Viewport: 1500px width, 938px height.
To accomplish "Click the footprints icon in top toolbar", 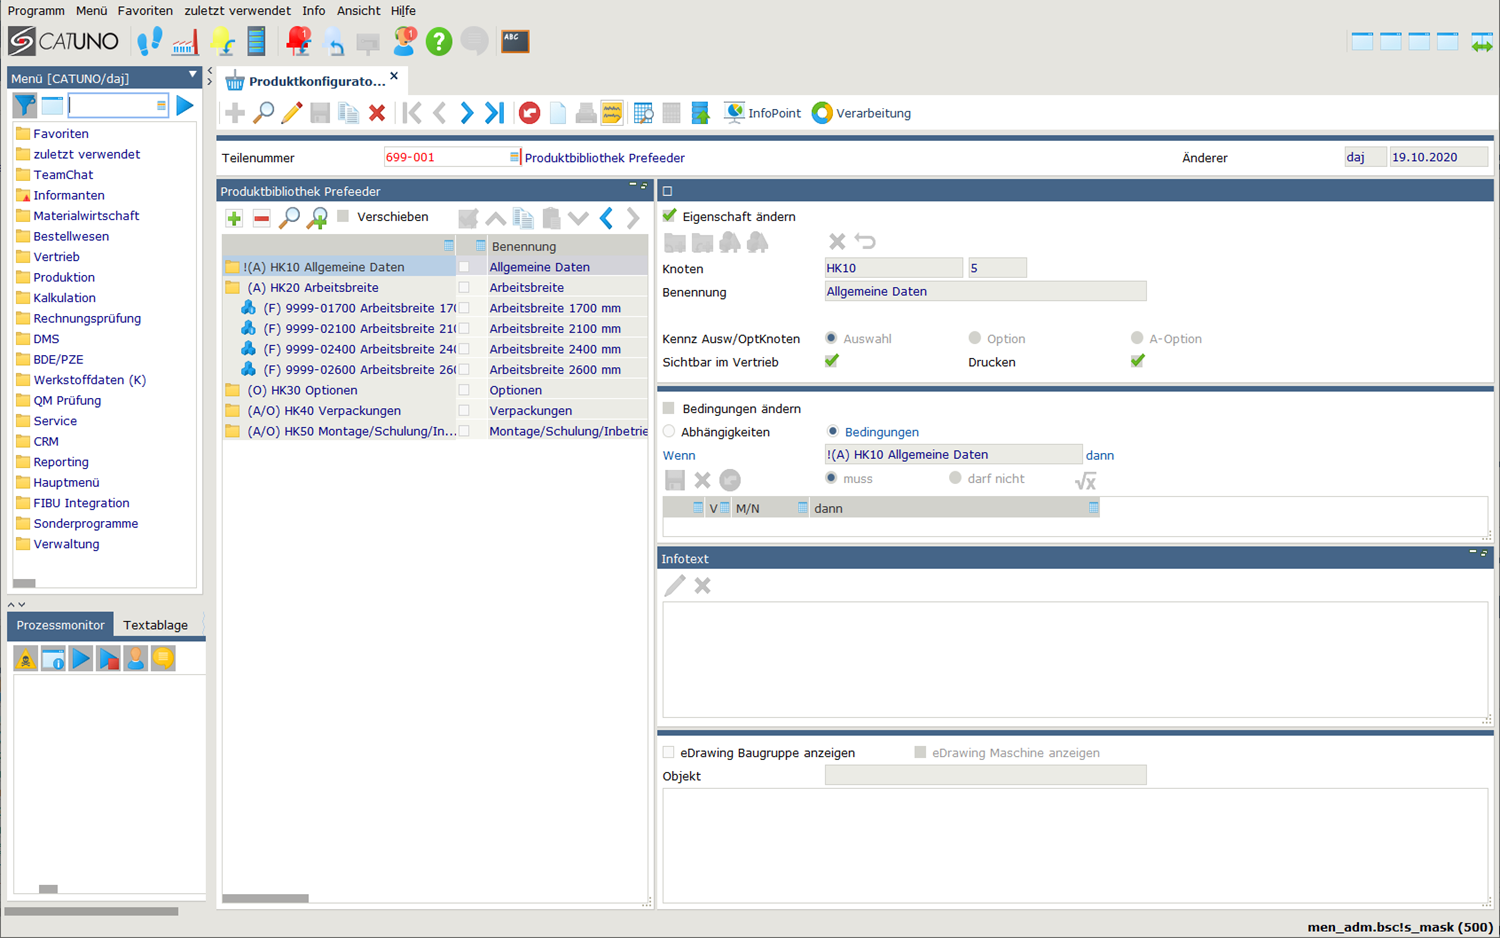I will pyautogui.click(x=149, y=41).
